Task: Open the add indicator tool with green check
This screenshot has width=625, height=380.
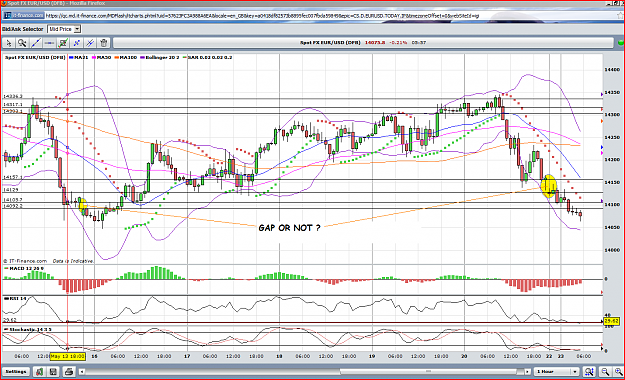Action: pyautogui.click(x=63, y=43)
